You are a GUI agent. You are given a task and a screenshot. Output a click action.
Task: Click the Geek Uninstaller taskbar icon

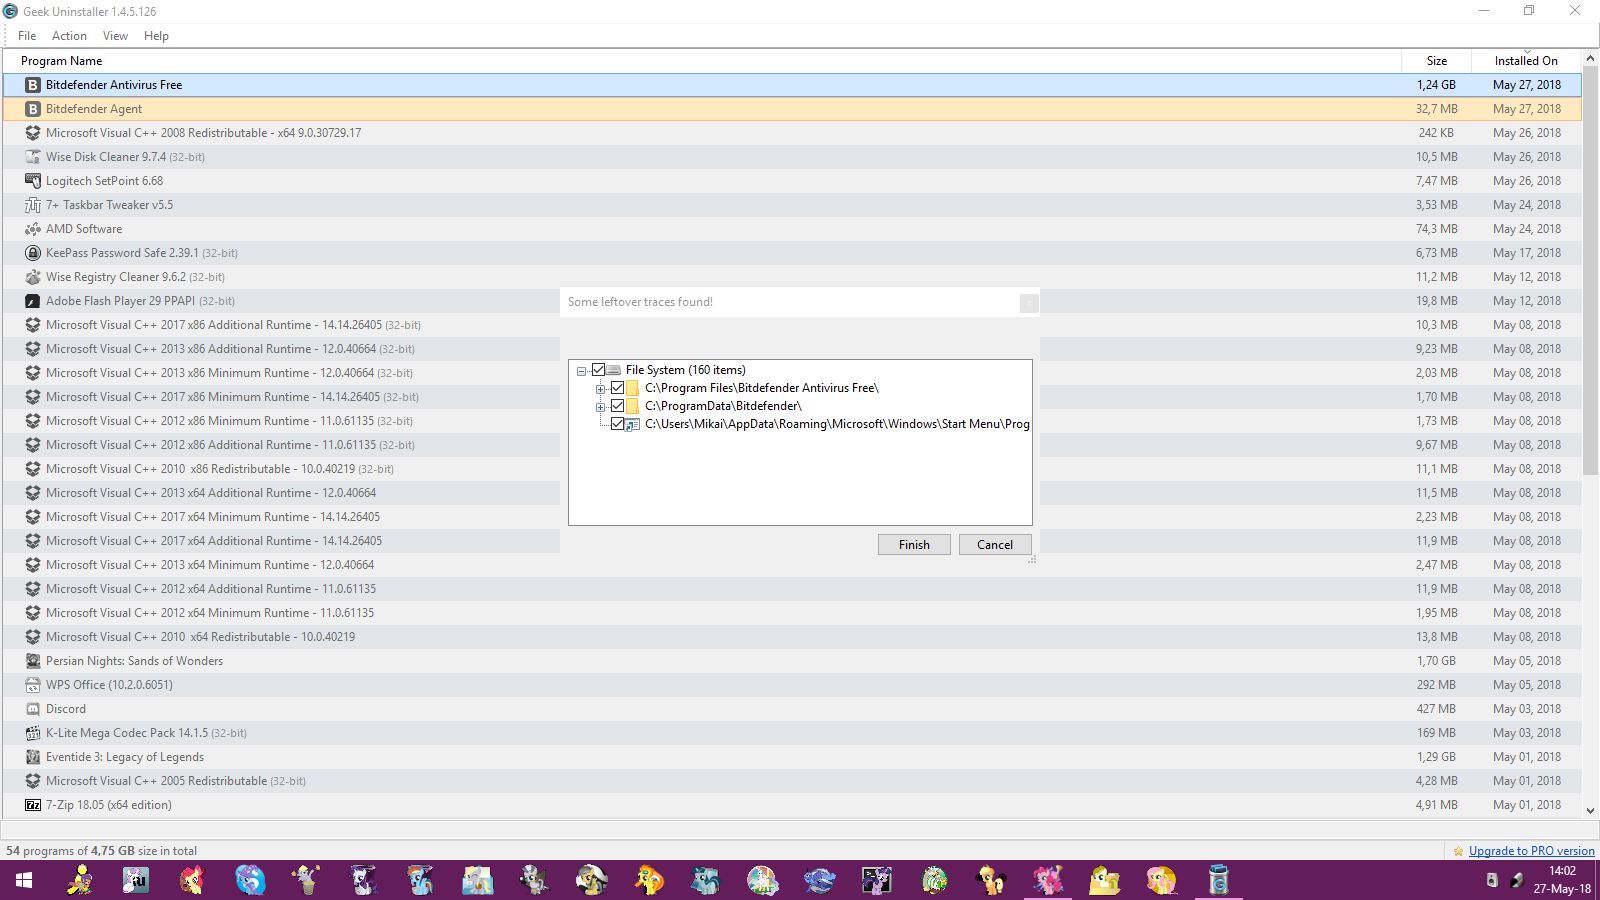[x=1218, y=880]
